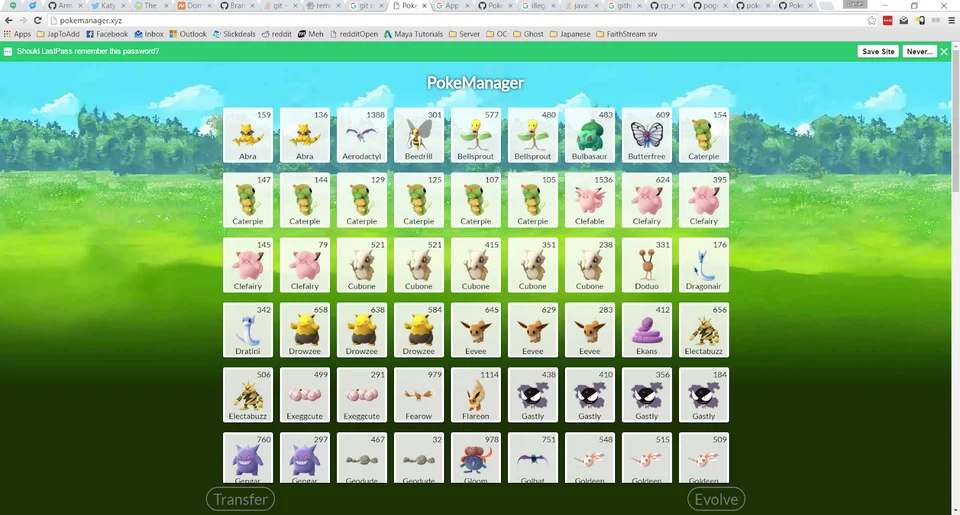Dismiss the LastPass password bar
This screenshot has height=515, width=960.
(x=944, y=51)
